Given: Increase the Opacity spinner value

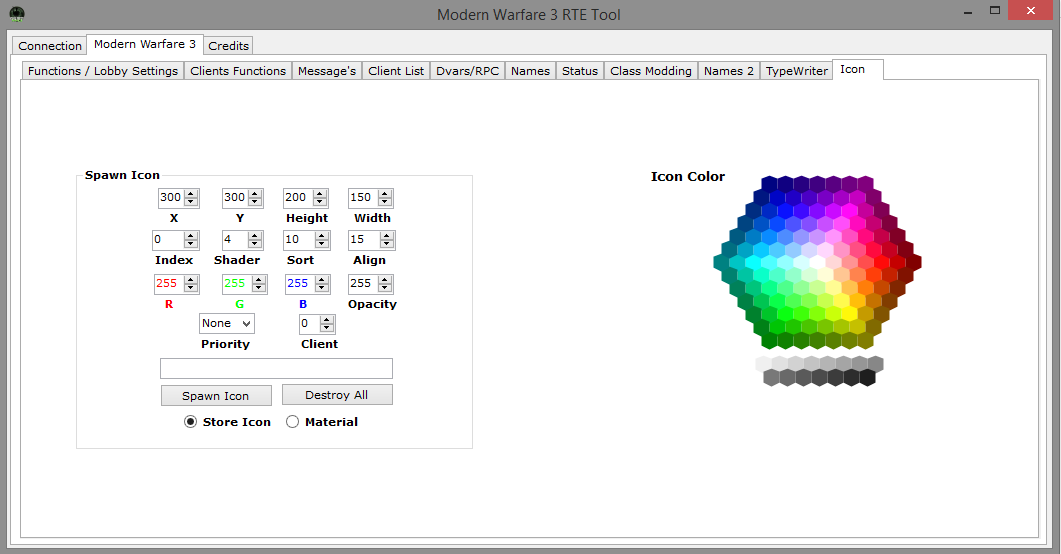Looking at the screenshot, I should coord(386,280).
